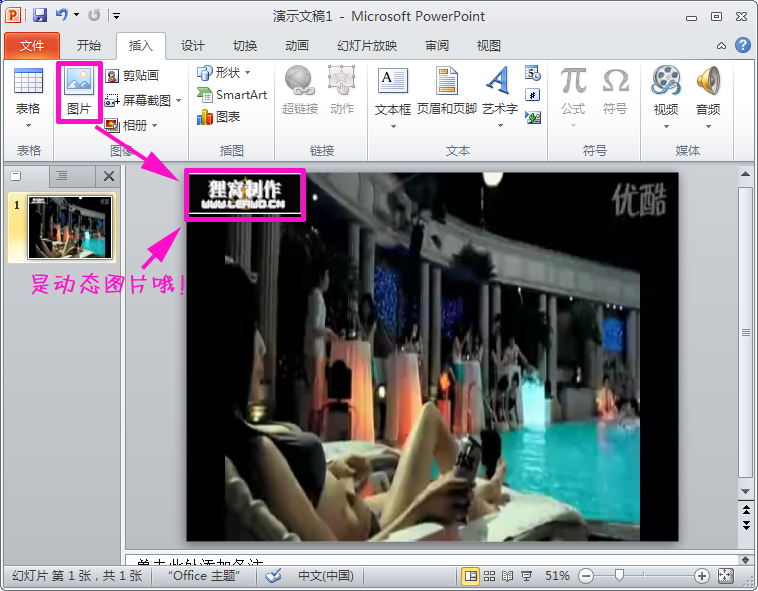Expand 表格 table dropdown arrow
The height and width of the screenshot is (591, 758).
28,126
